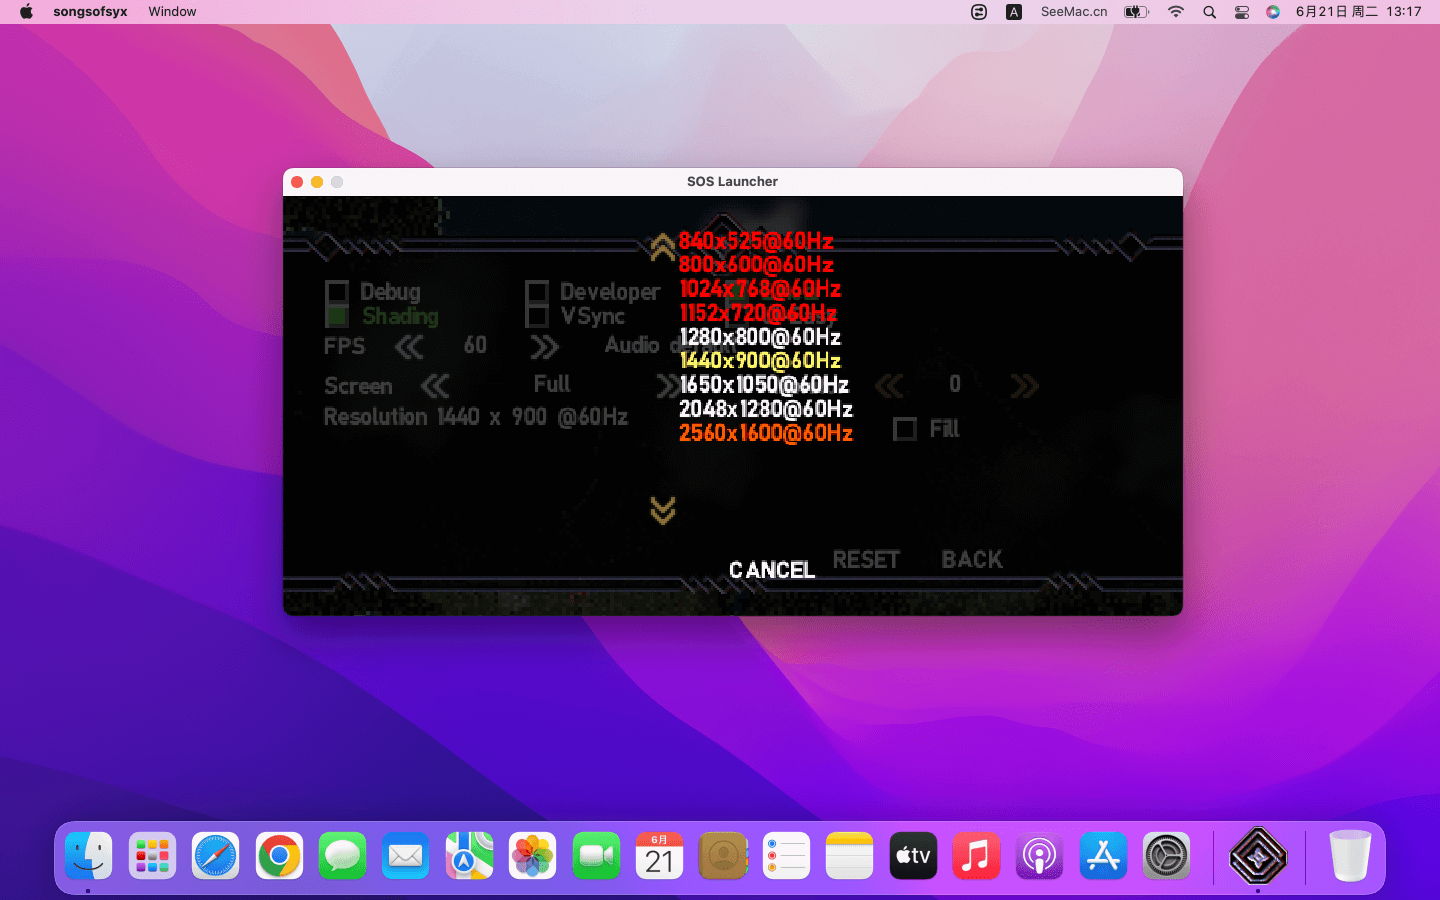Viewport: 1440px width, 900px height.
Task: Click the date and time display
Action: (1358, 12)
